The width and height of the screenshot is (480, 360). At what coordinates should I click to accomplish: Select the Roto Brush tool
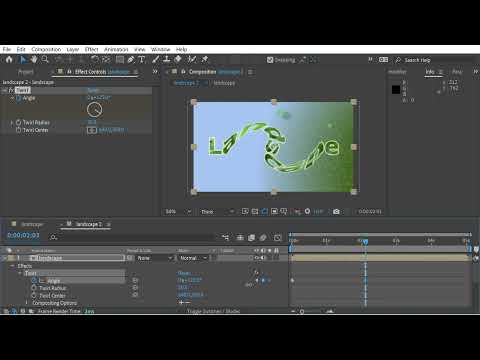point(192,60)
